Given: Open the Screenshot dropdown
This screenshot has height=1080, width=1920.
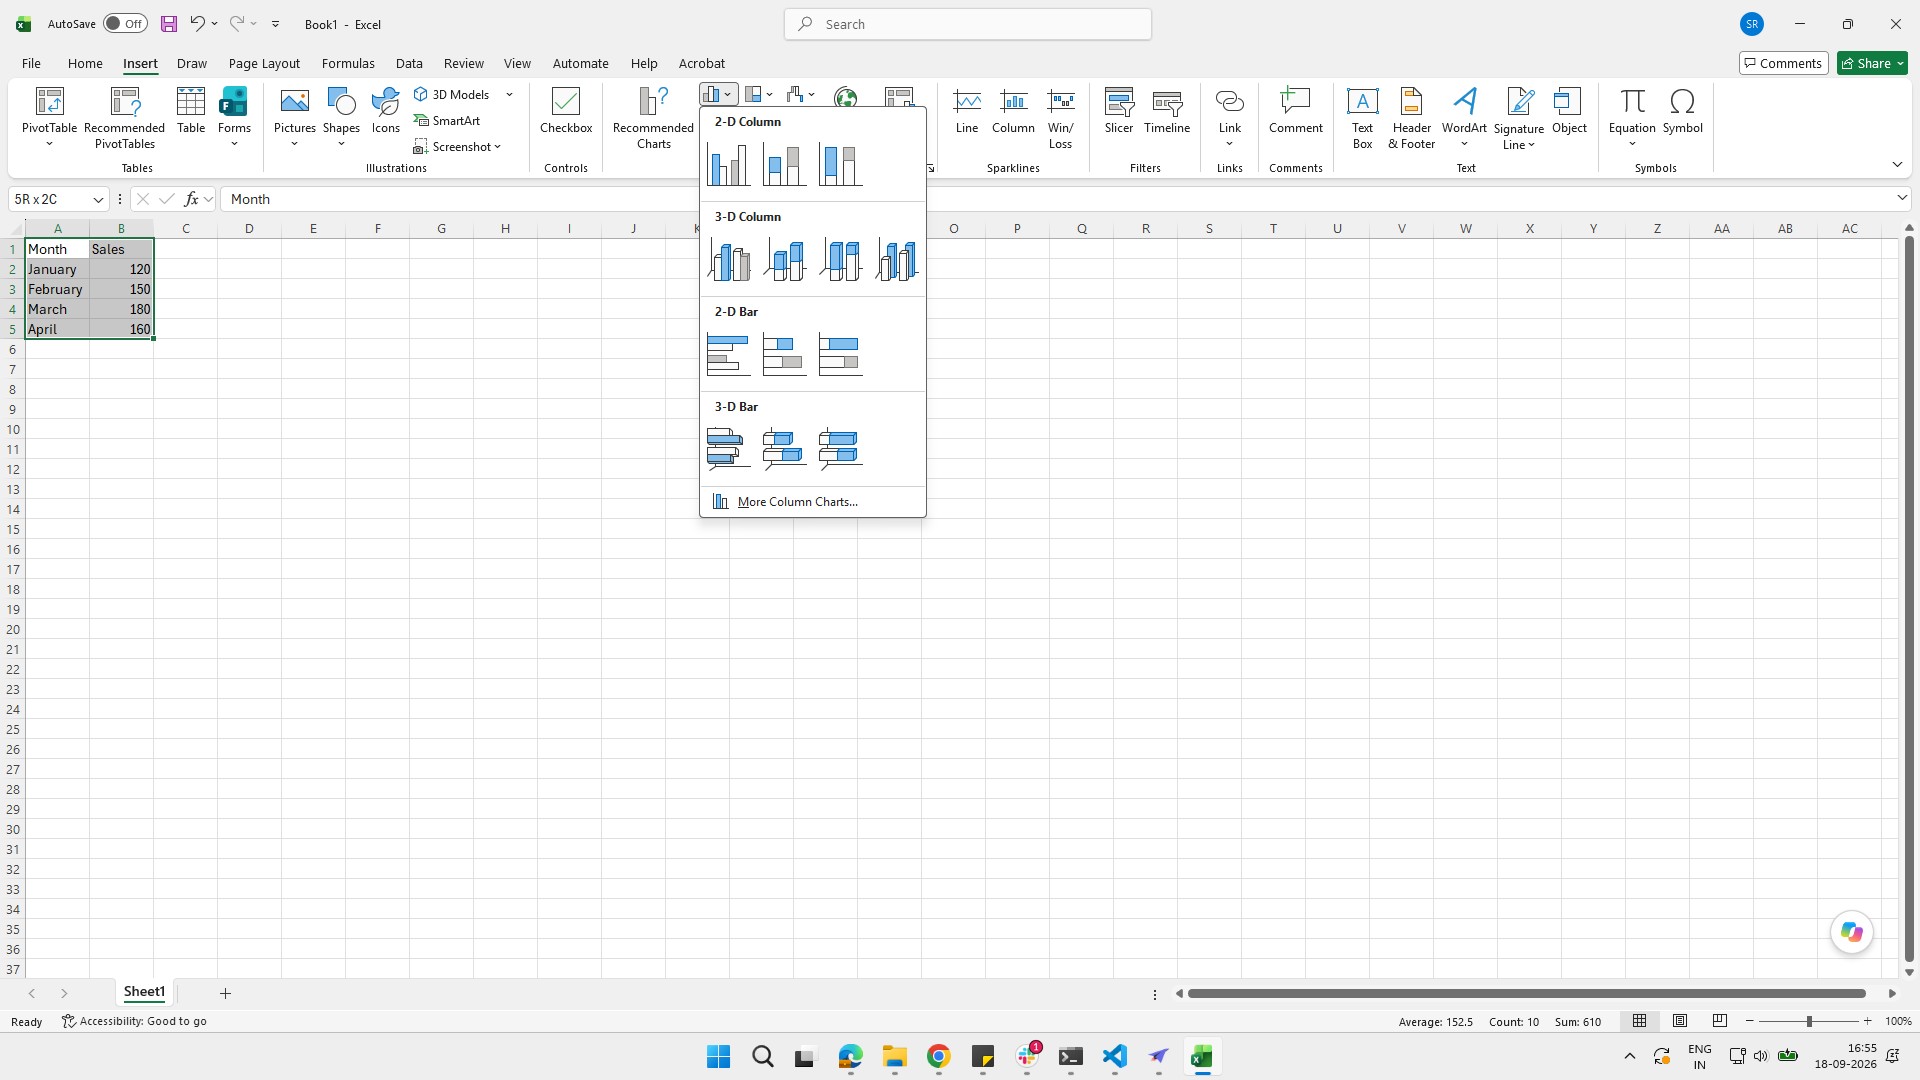Looking at the screenshot, I should click(458, 146).
